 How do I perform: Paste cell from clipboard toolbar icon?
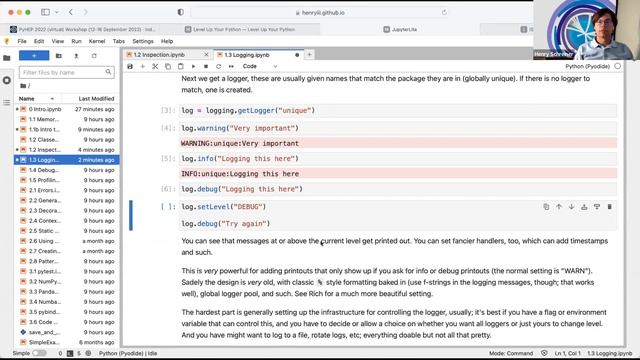[180, 66]
